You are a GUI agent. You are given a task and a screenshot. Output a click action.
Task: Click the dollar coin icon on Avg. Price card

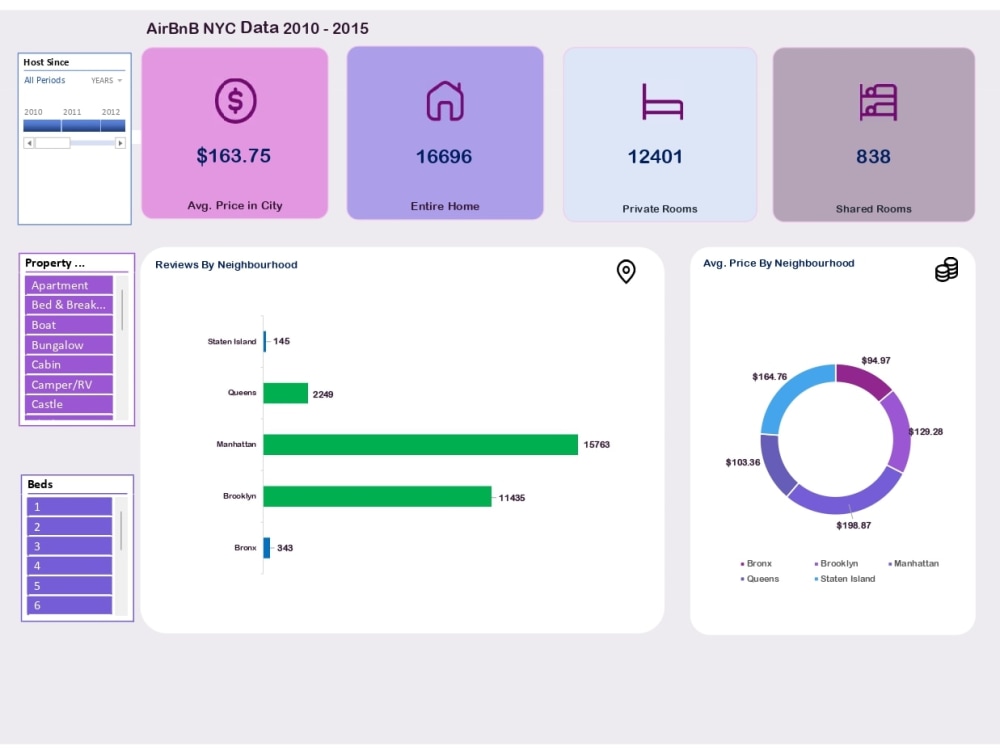coord(235,101)
